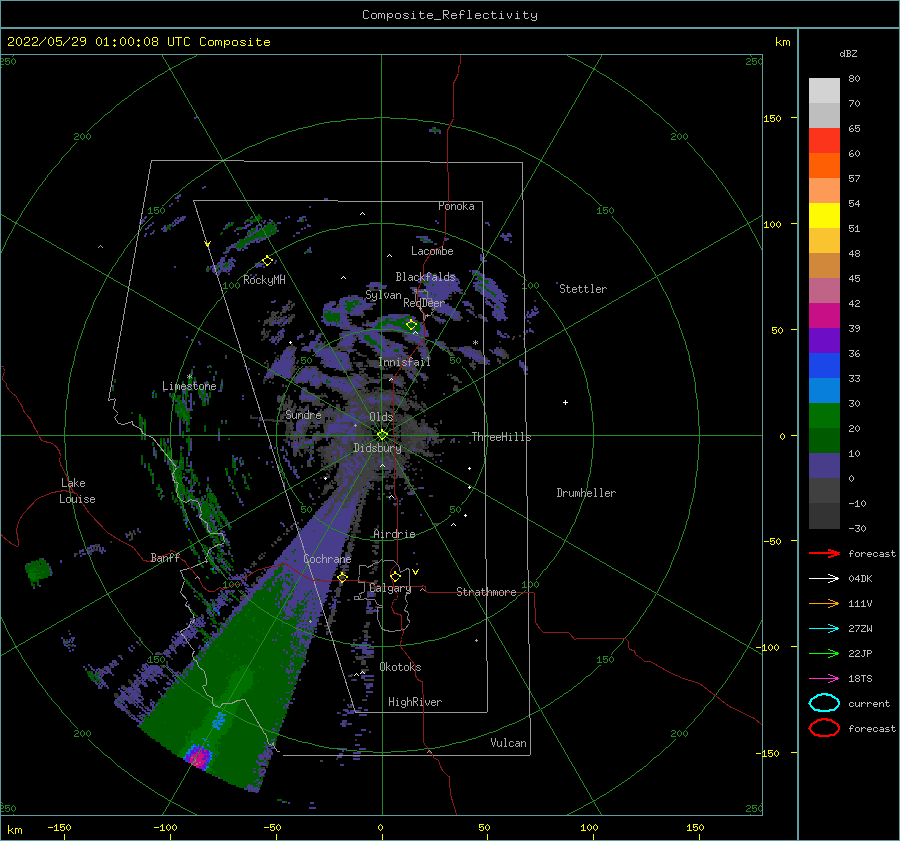Image resolution: width=900 pixels, height=841 pixels.
Task: Click the radar site diamond between Olds and Didsbury
Action: 382,435
